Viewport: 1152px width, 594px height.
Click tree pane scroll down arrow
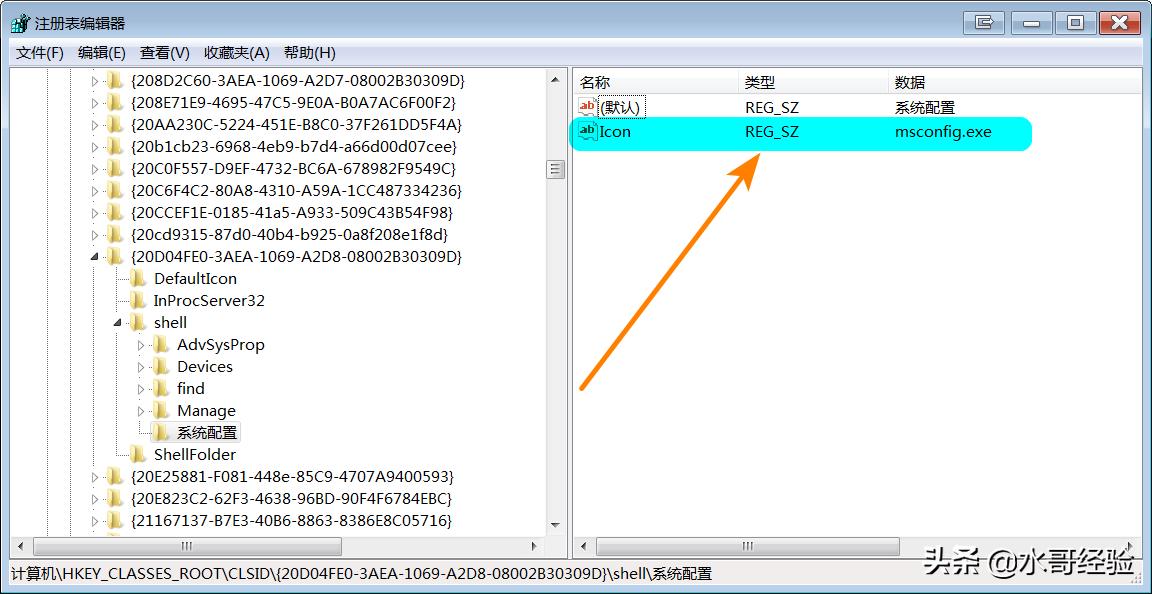(x=556, y=525)
